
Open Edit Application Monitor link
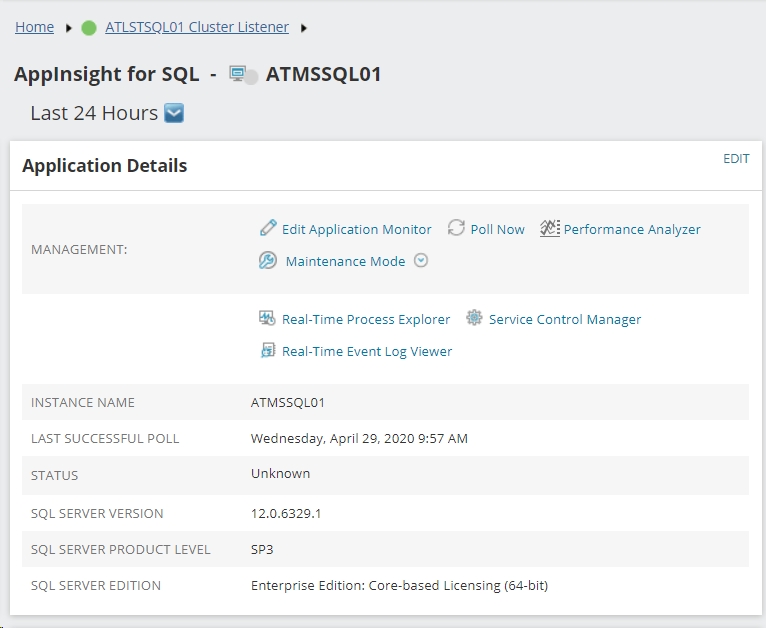(357, 229)
